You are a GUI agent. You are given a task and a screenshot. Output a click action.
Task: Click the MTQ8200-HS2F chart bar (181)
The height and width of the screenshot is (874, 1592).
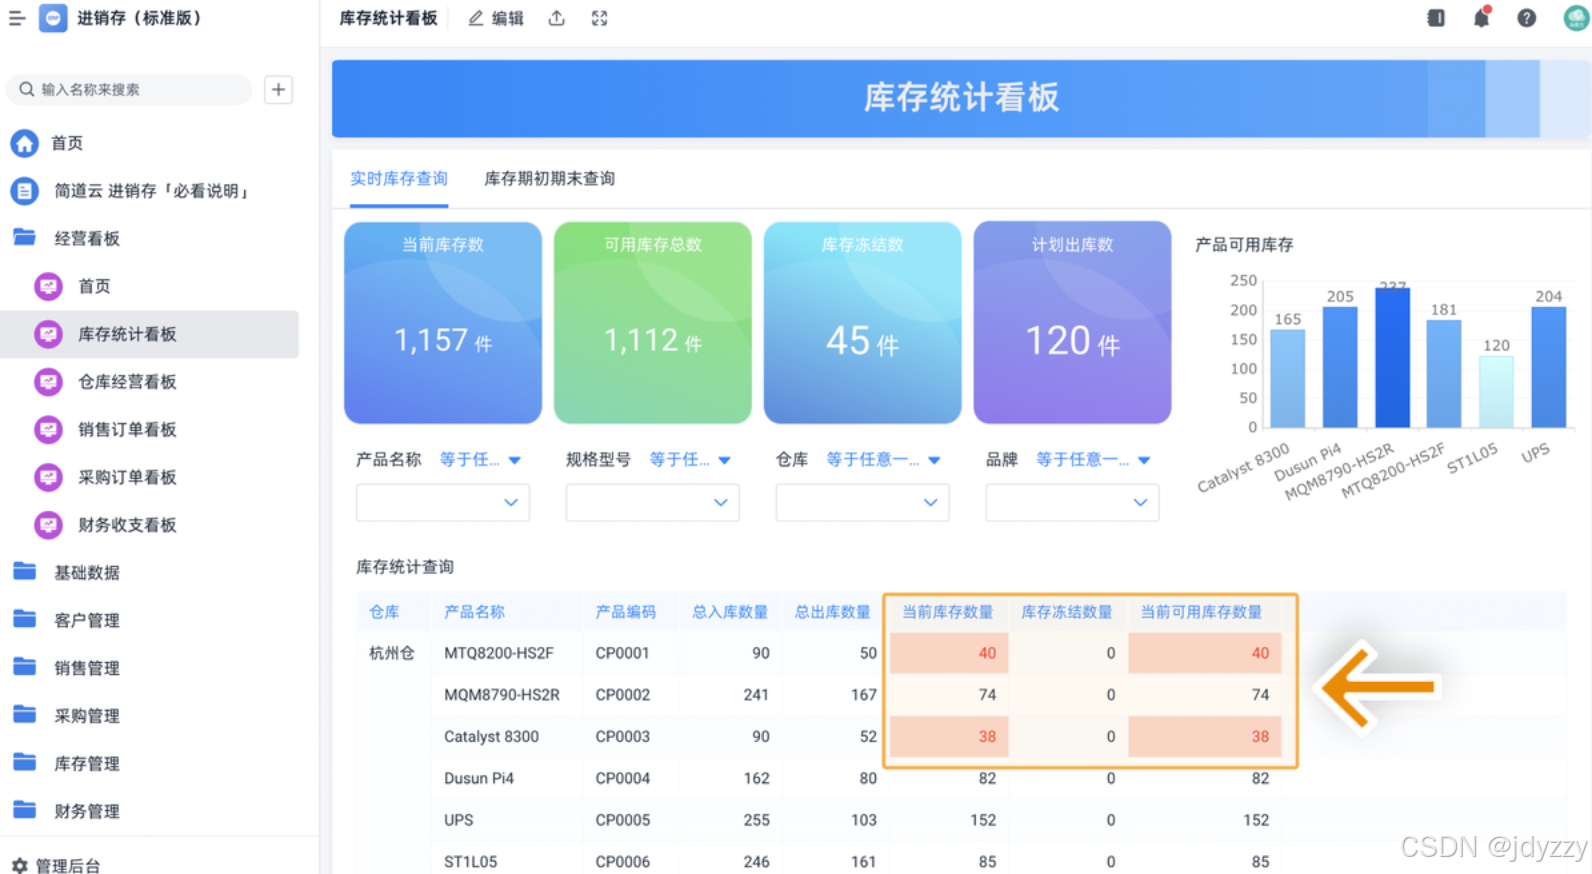click(x=1444, y=374)
